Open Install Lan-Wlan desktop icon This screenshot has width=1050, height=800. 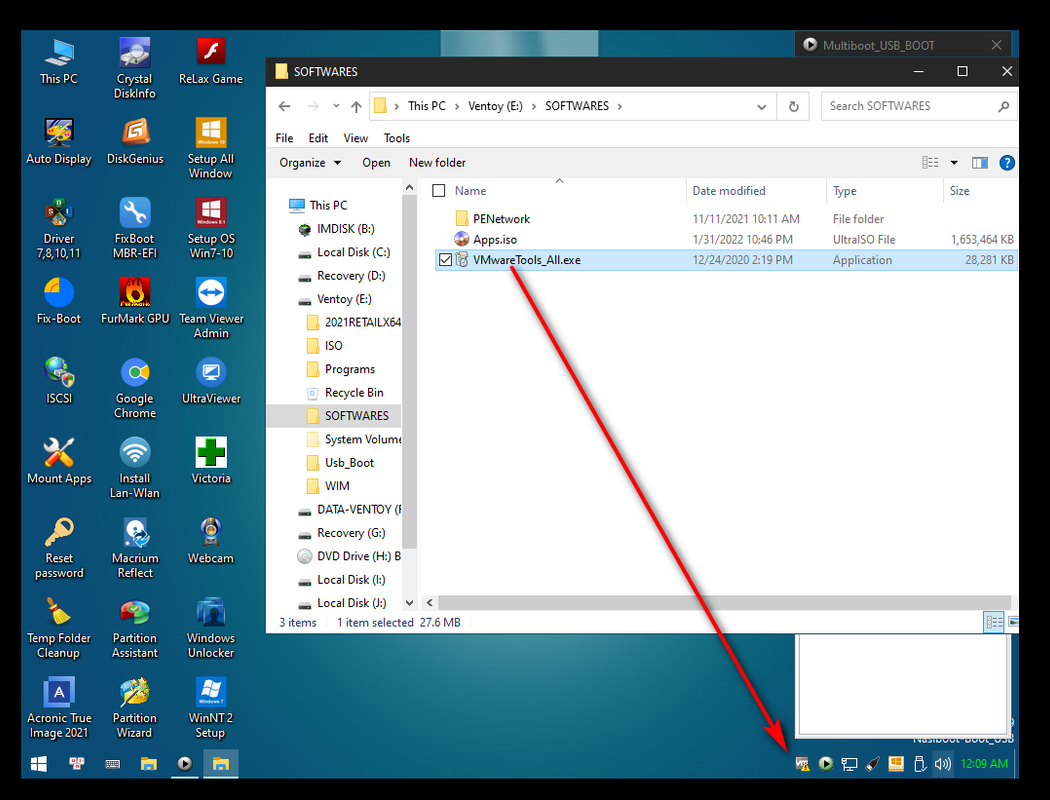(x=135, y=468)
